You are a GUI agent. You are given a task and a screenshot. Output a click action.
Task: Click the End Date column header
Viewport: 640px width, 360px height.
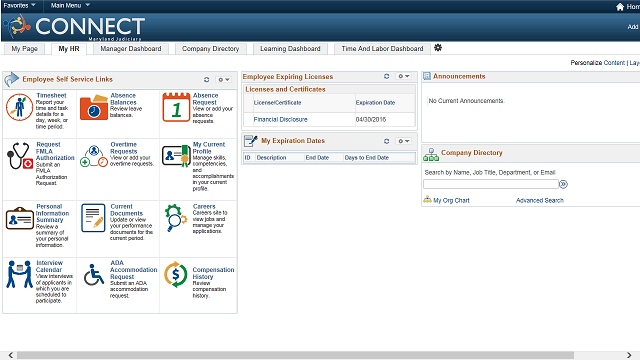317,158
